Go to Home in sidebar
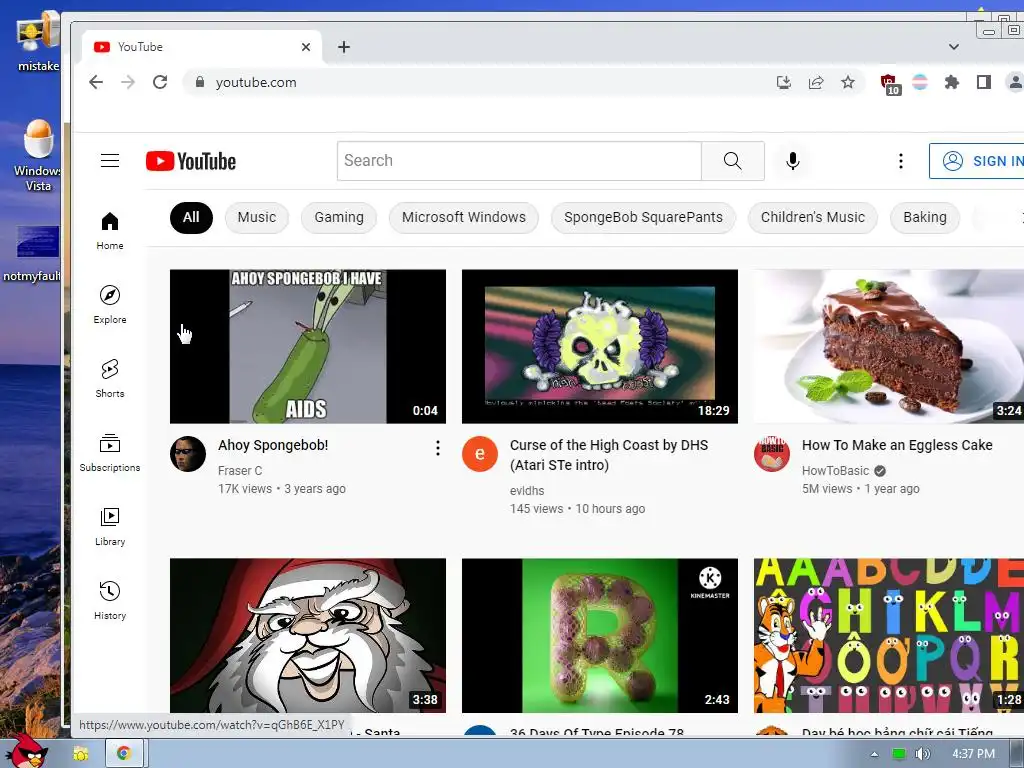This screenshot has height=768, width=1024. (110, 231)
